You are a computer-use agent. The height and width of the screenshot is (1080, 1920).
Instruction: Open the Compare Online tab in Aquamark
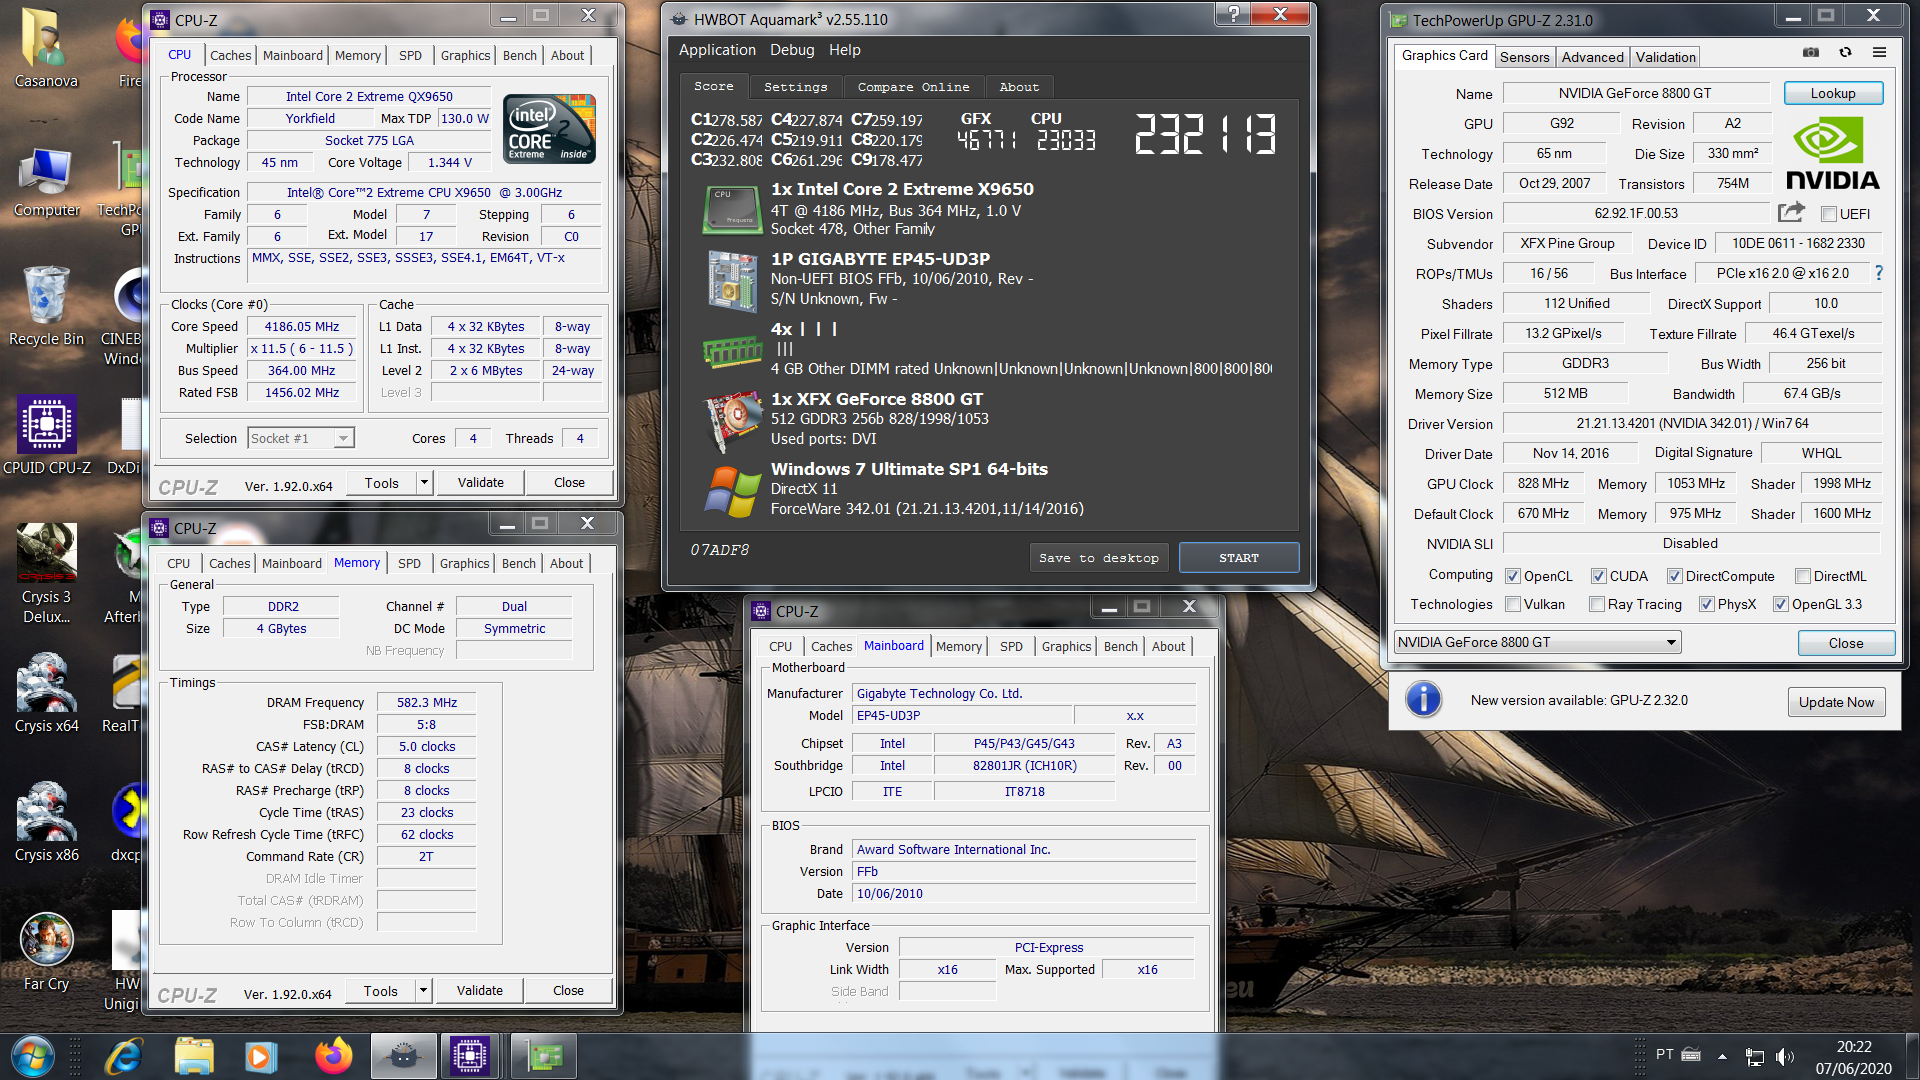[x=913, y=87]
